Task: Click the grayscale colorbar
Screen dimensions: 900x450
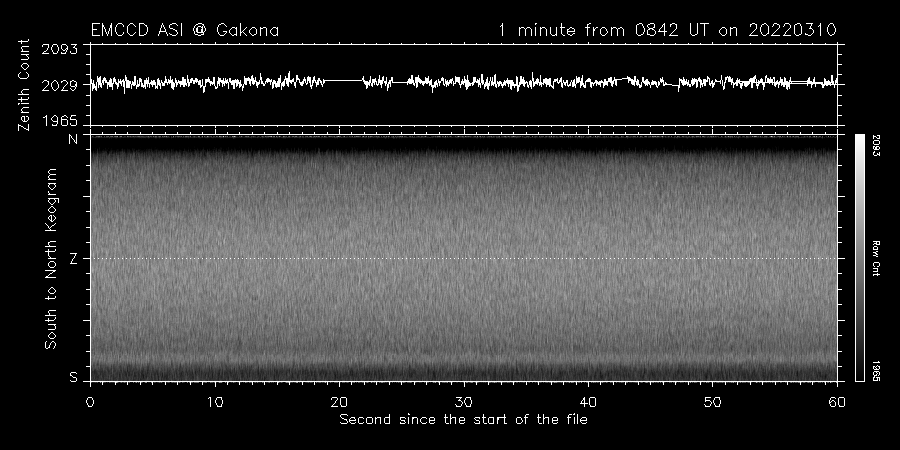Action: 860,258
